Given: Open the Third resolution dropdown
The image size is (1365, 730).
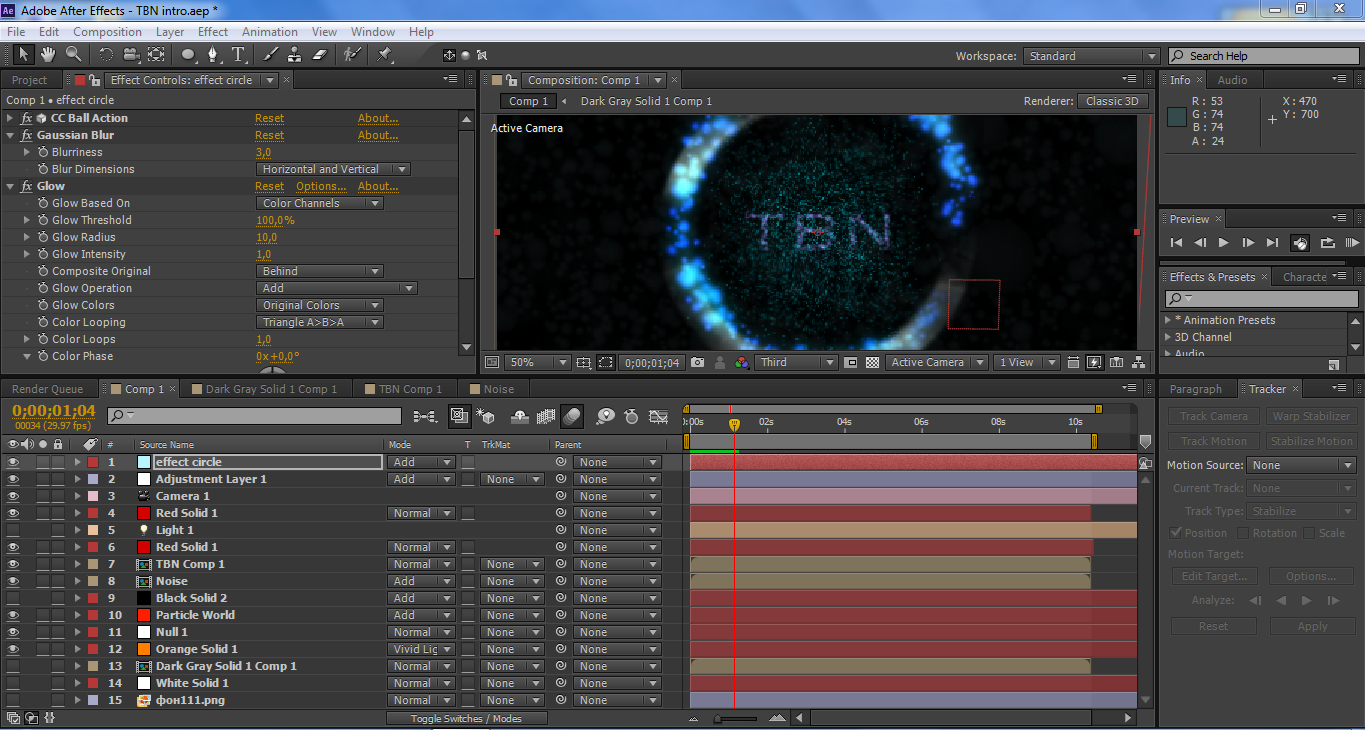Looking at the screenshot, I should pyautogui.click(x=796, y=363).
